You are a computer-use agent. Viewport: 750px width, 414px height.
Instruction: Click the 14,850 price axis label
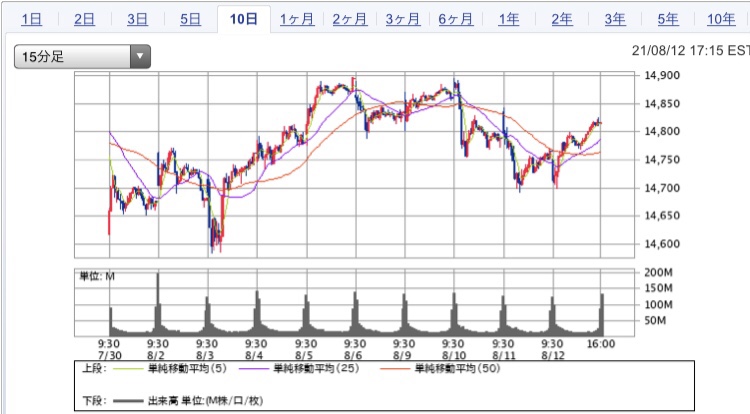pos(662,103)
